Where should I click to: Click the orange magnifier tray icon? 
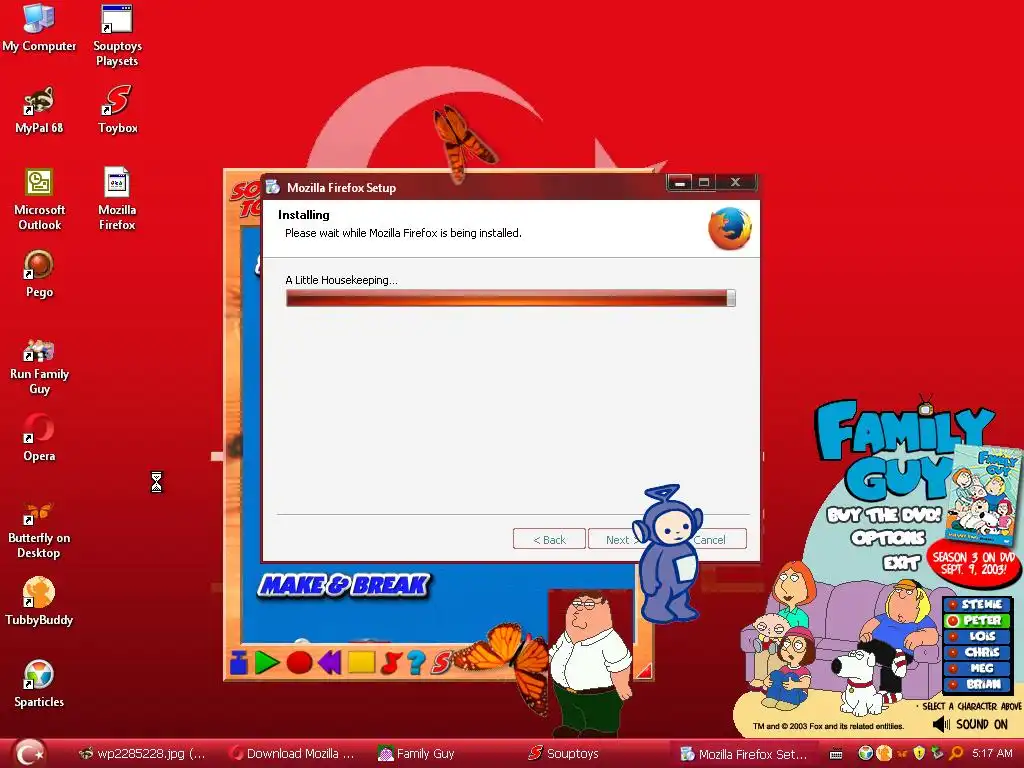point(956,753)
